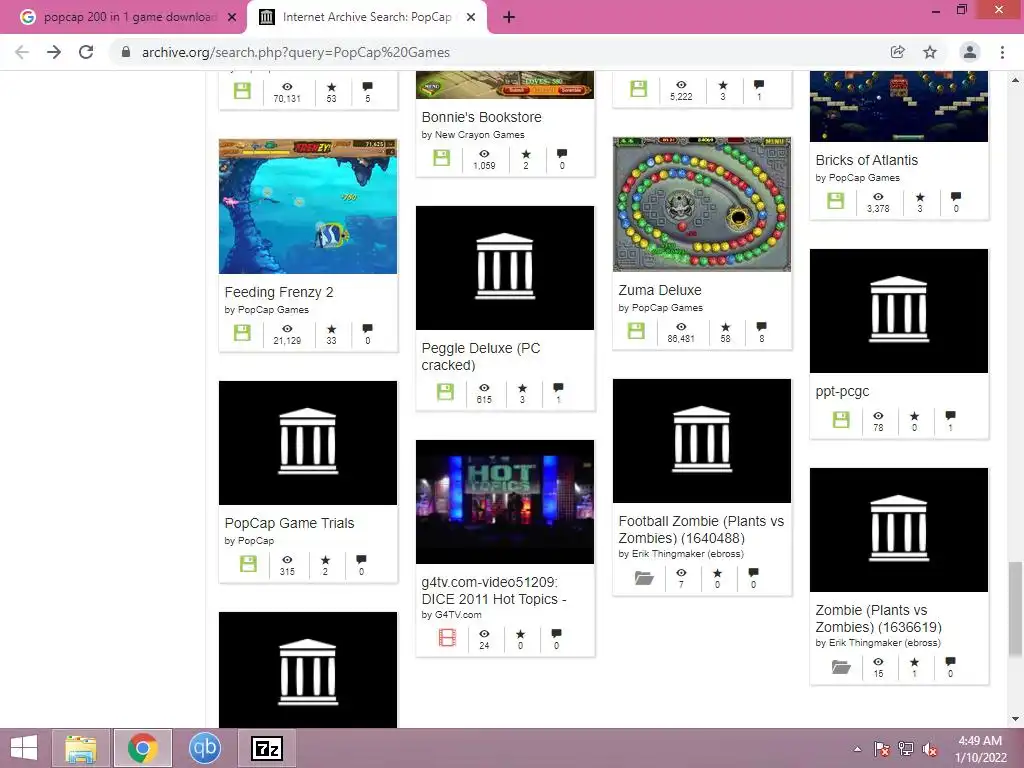Select the Internet Archive Search: PopCap tab
The height and width of the screenshot is (768, 1024).
(x=367, y=17)
